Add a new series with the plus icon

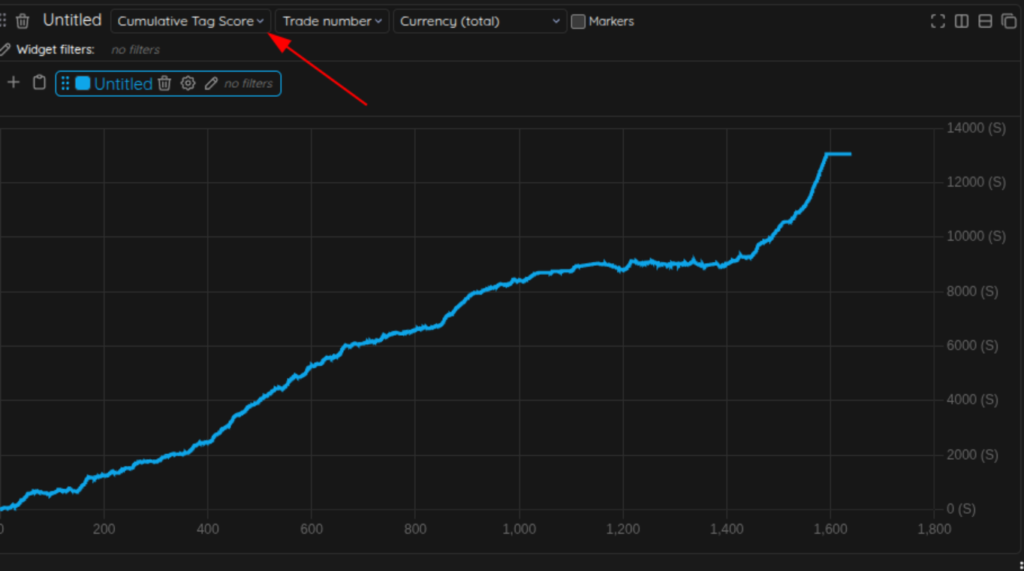tap(14, 83)
